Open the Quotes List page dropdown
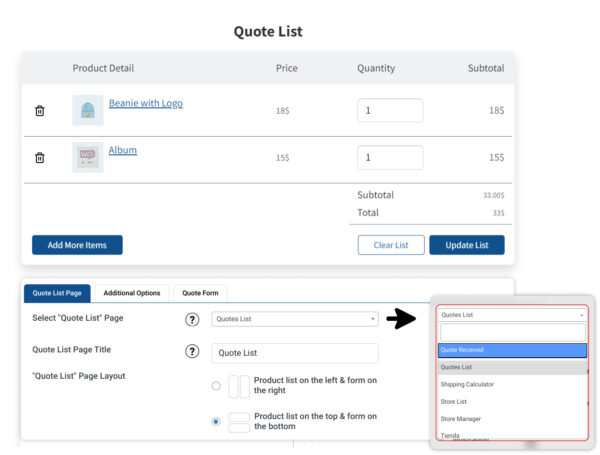600x455 pixels. point(295,319)
